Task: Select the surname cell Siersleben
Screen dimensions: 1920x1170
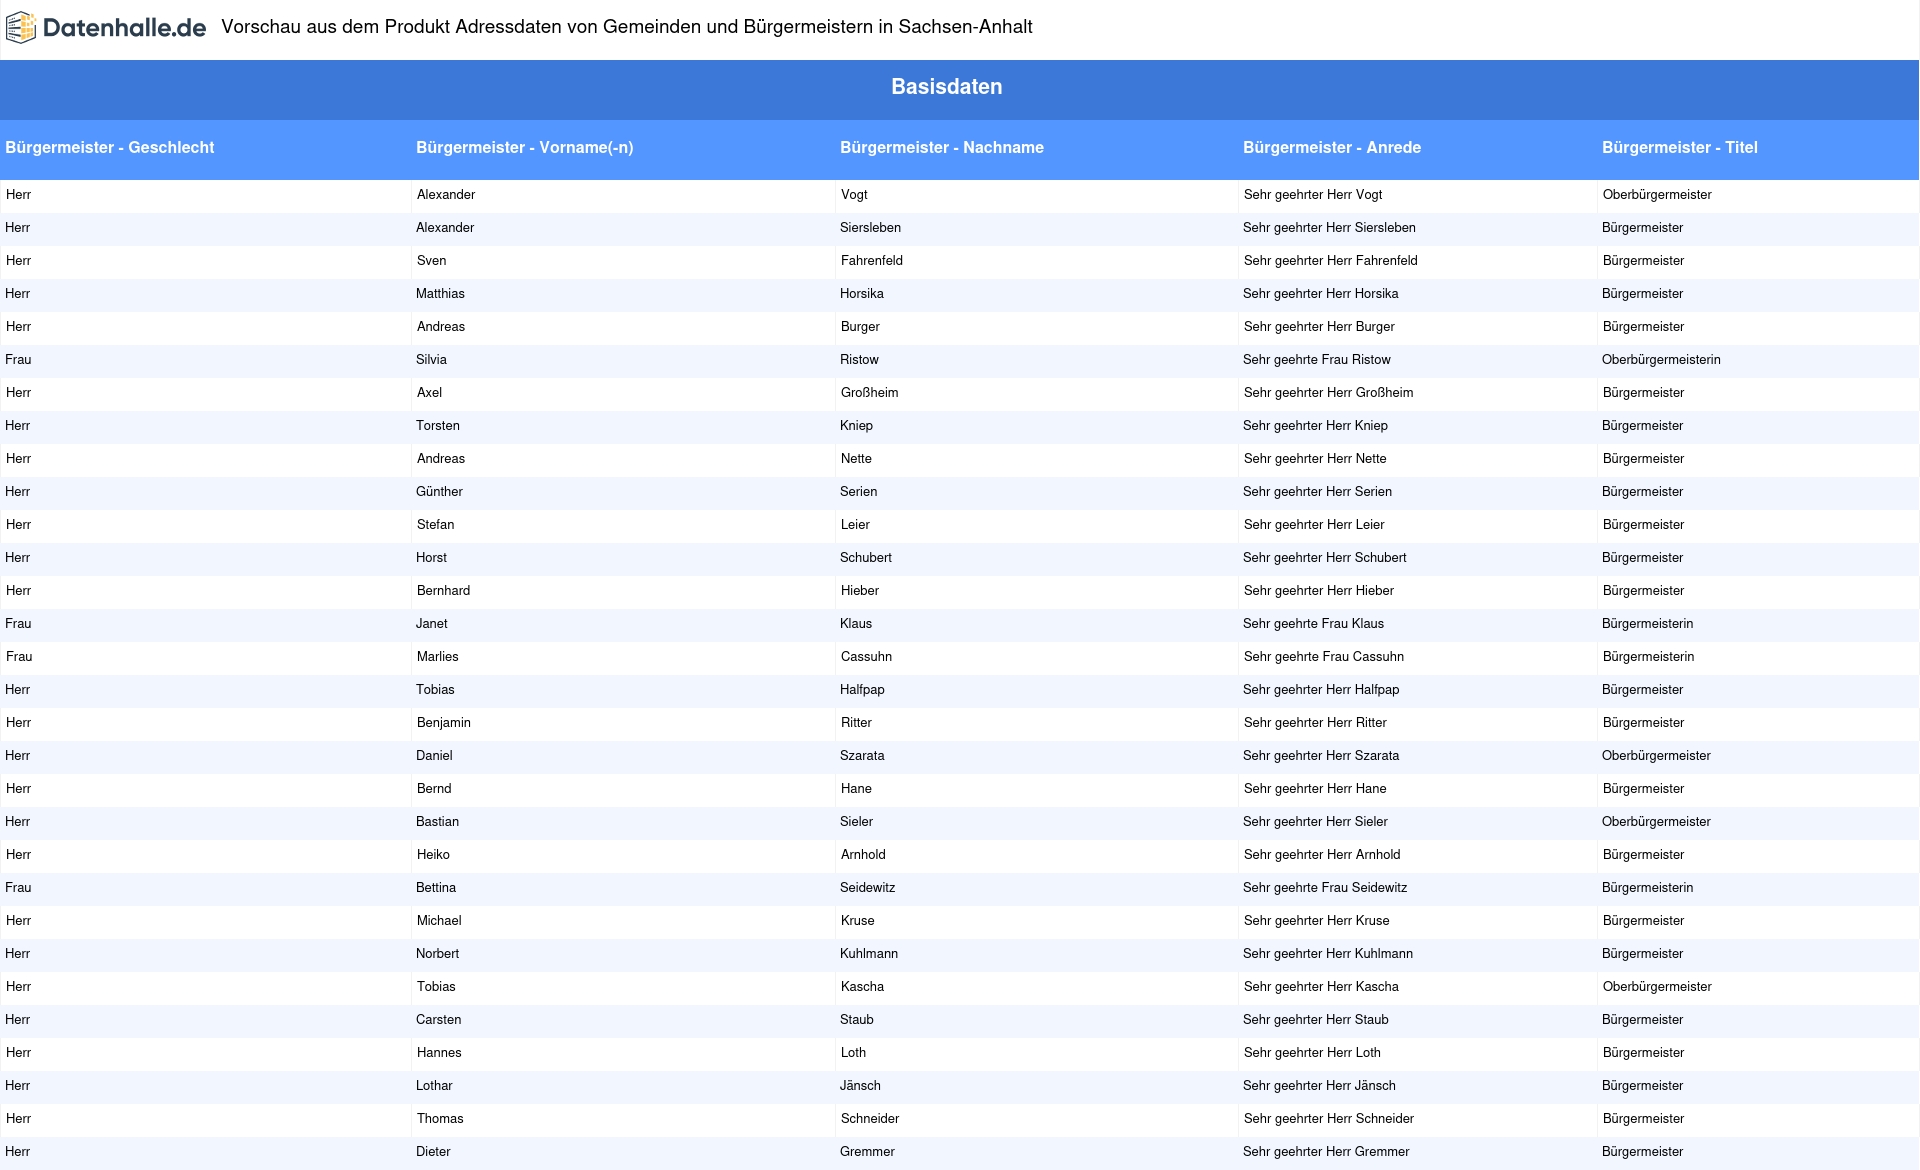Action: pyautogui.click(x=870, y=228)
